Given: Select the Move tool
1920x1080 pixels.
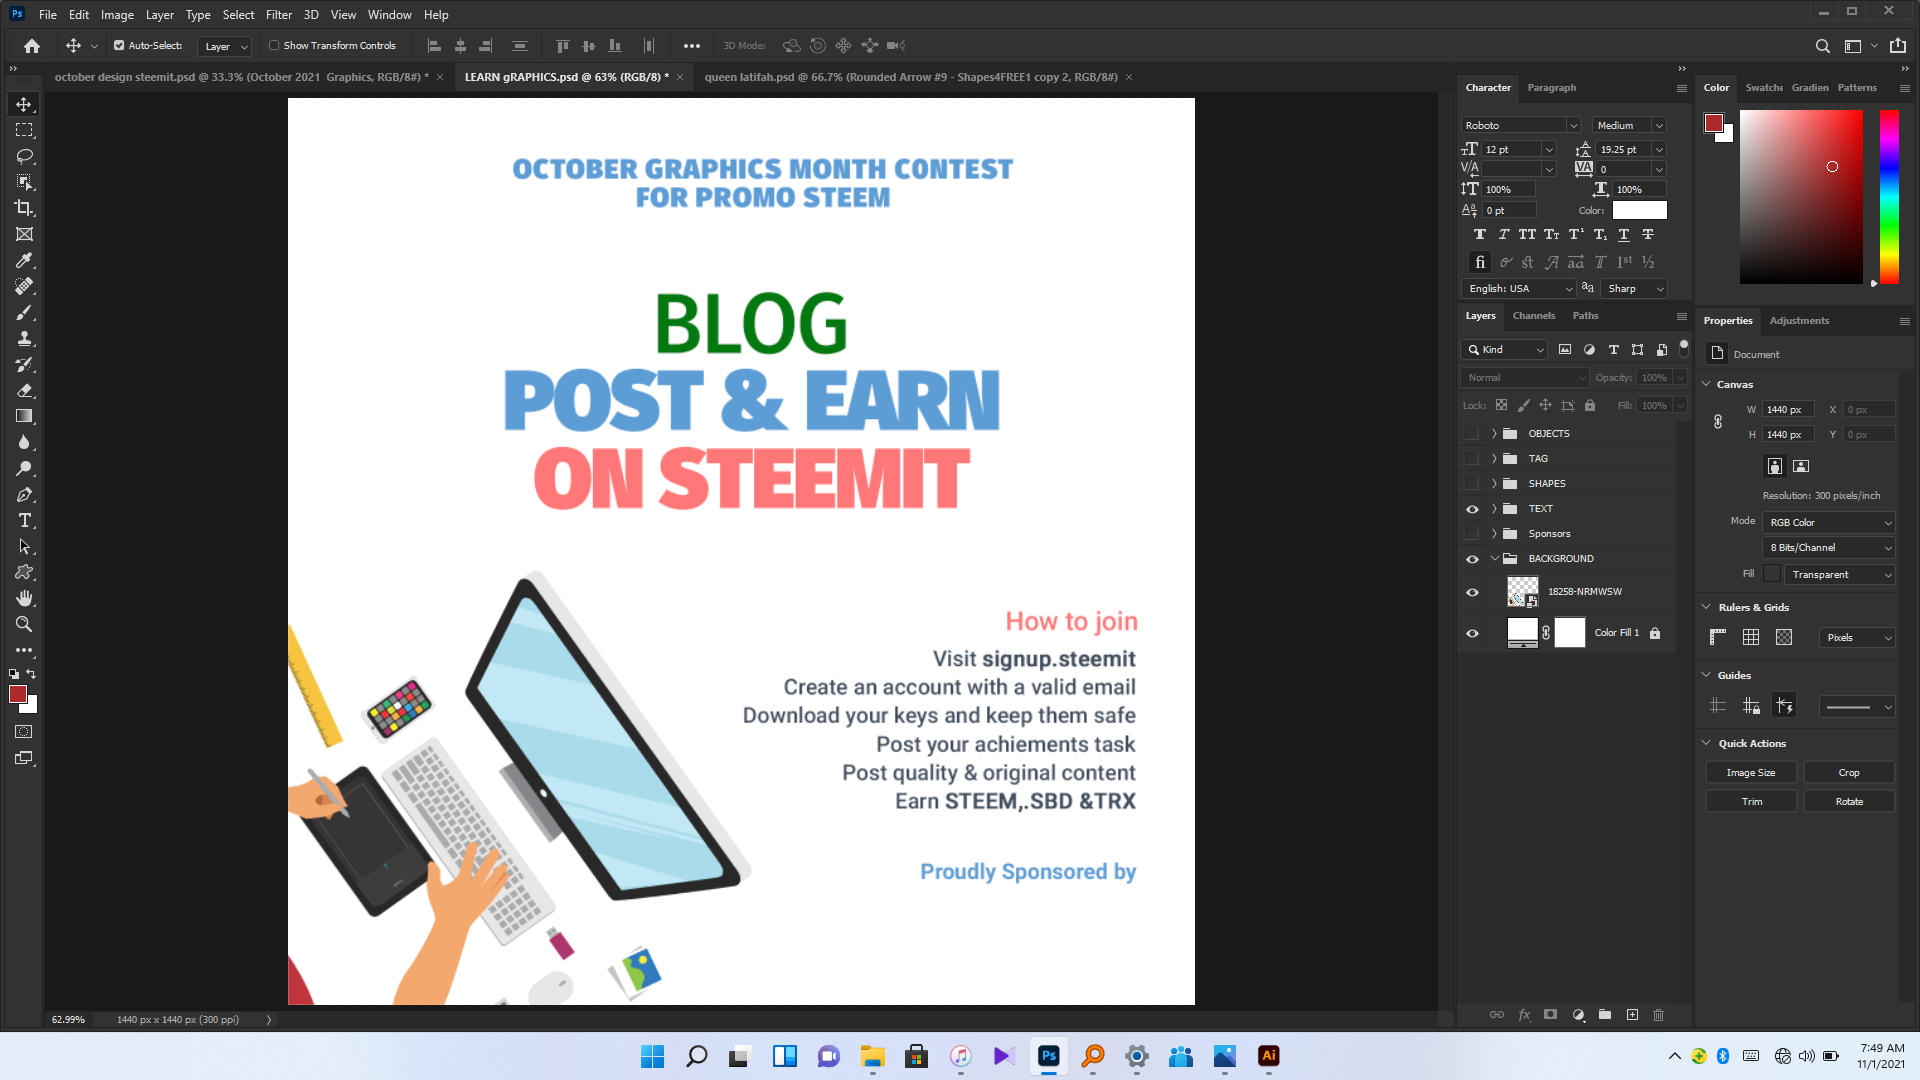Looking at the screenshot, I should point(24,104).
